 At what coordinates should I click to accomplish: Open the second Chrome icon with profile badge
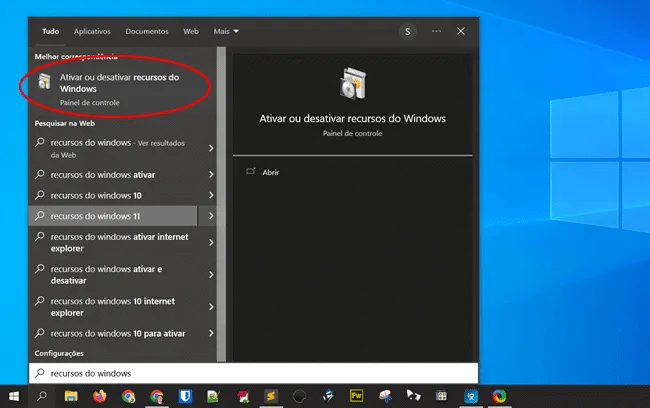pyautogui.click(x=157, y=396)
